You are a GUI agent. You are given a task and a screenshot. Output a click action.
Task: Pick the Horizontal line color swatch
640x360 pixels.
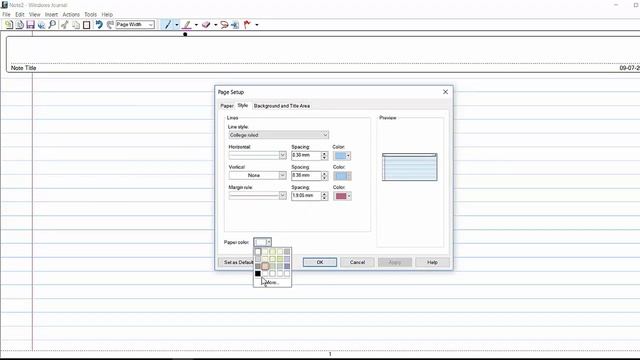pos(342,156)
